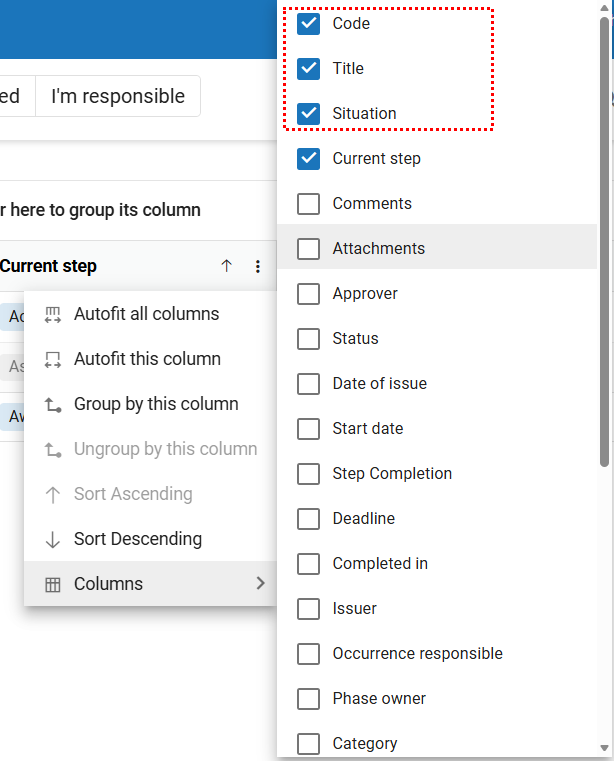
Task: Click the Autofit all columns icon
Action: (x=53, y=314)
